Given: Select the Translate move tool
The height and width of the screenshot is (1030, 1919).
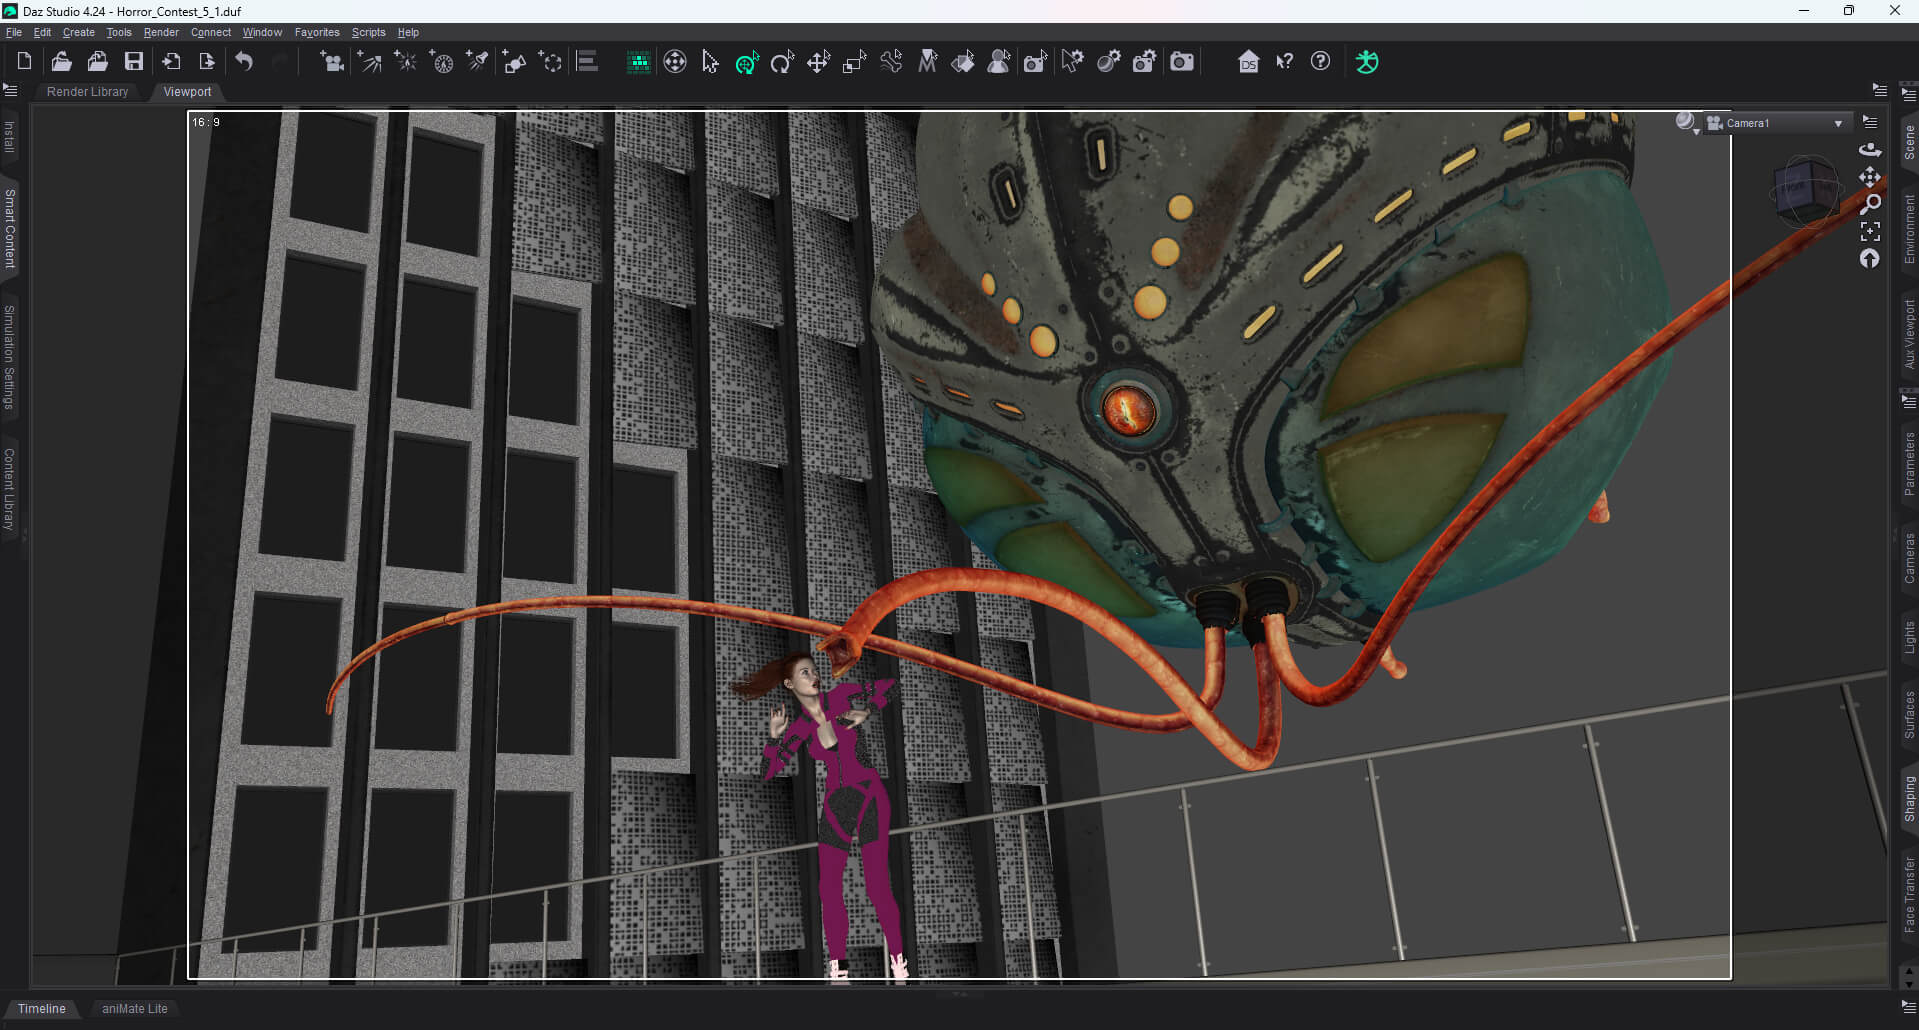Looking at the screenshot, I should click(x=818, y=62).
